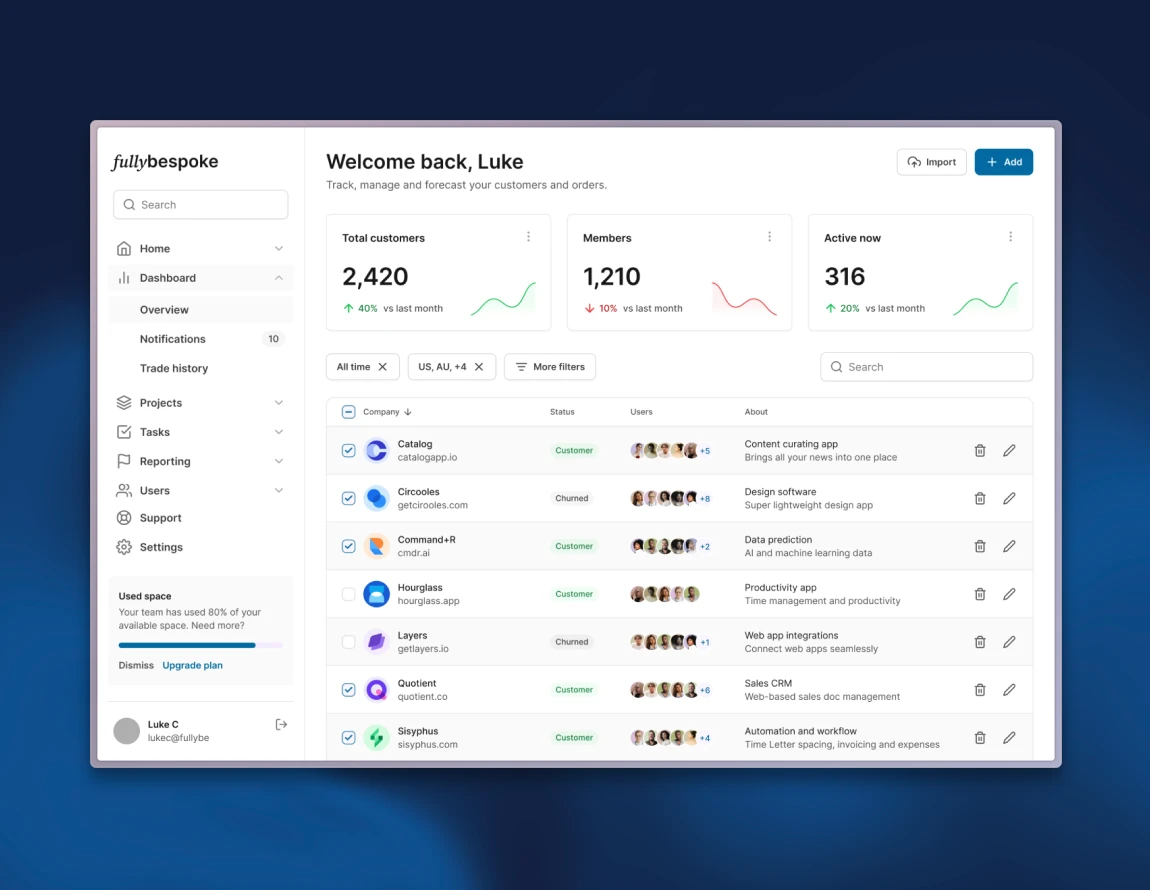Click the fullybespoke logo

tap(165, 161)
